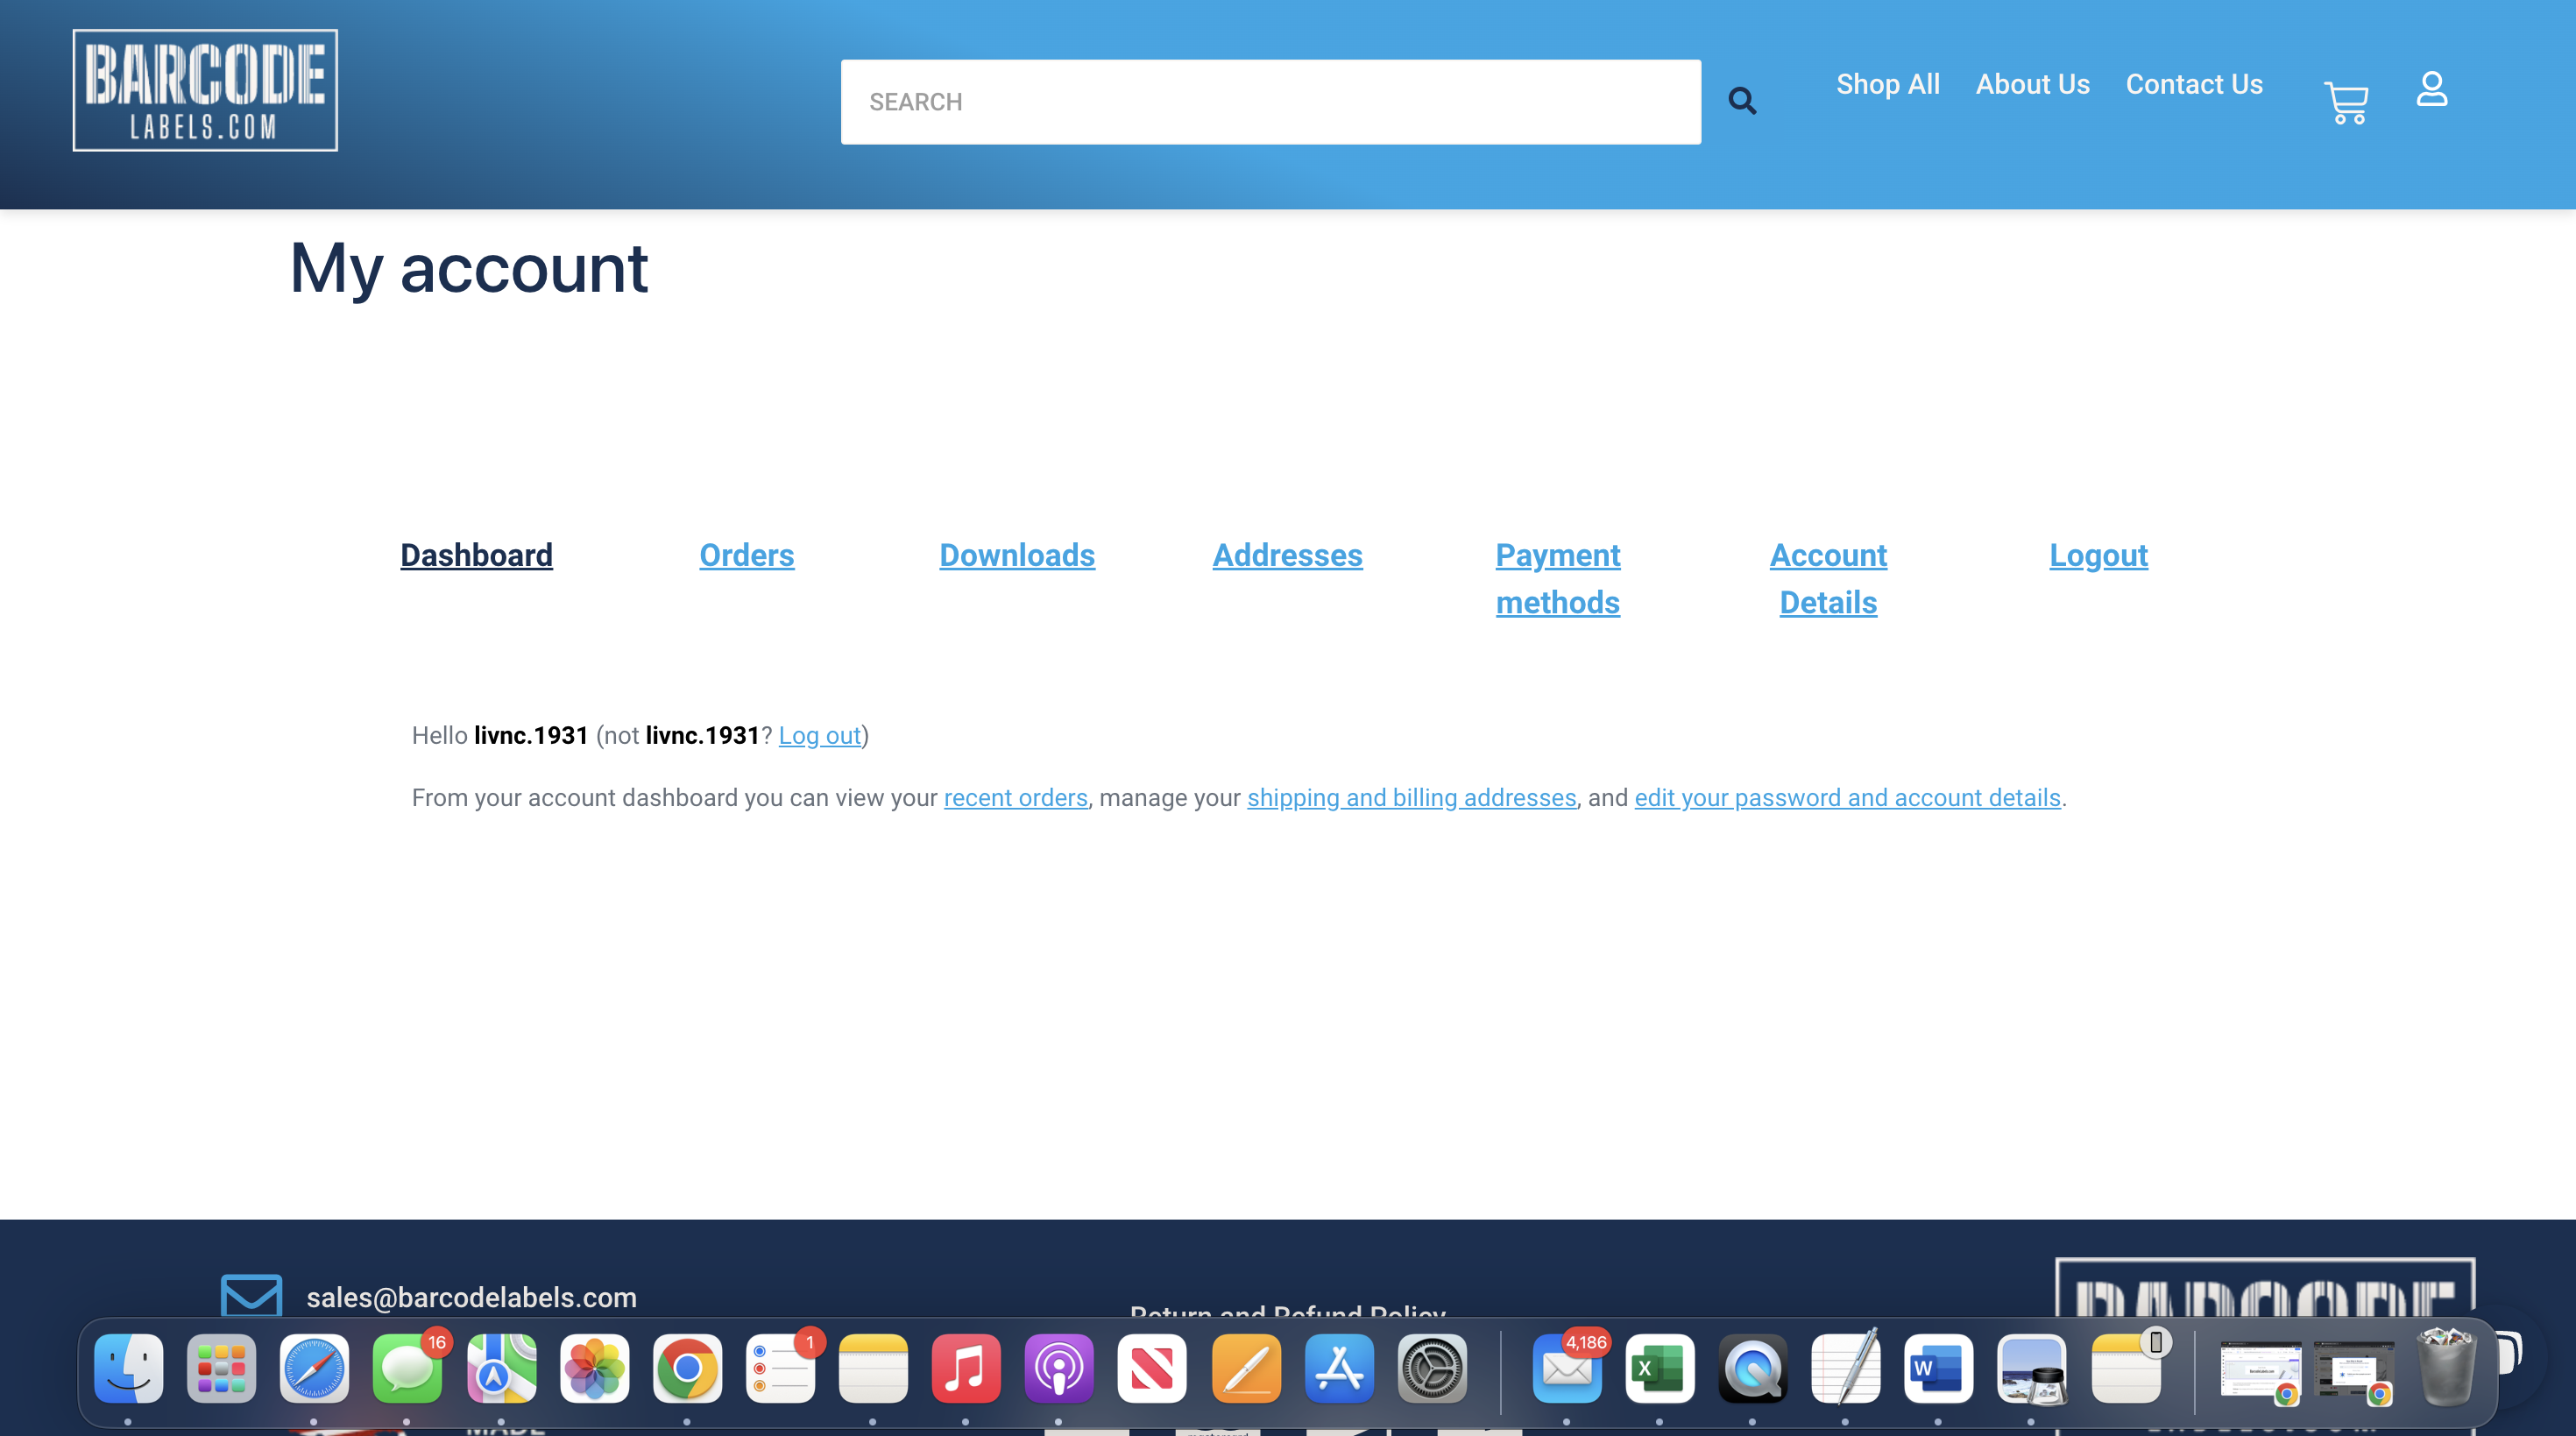Click the search magnifier icon

coord(1742,101)
